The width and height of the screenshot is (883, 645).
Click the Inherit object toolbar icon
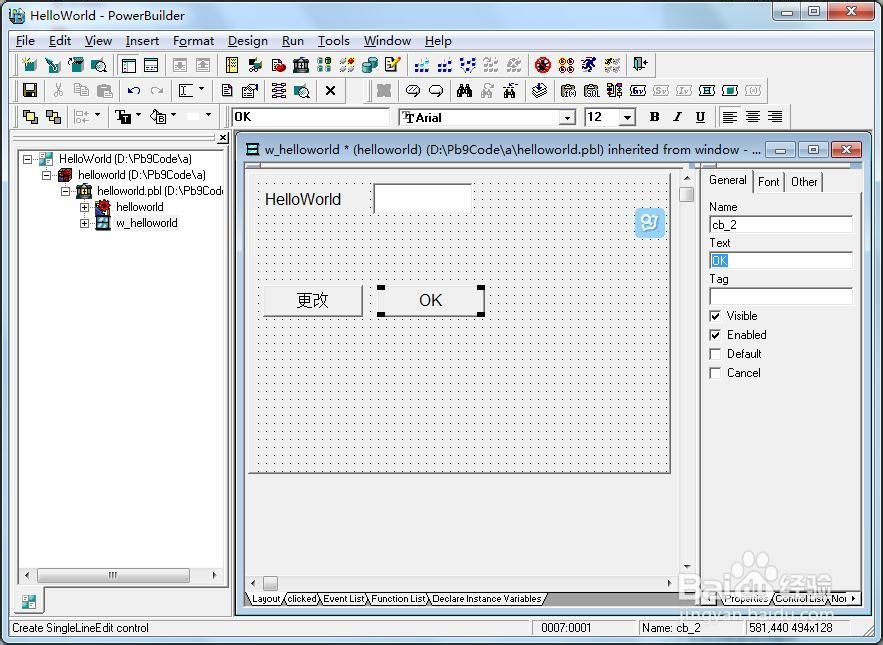coord(52,65)
